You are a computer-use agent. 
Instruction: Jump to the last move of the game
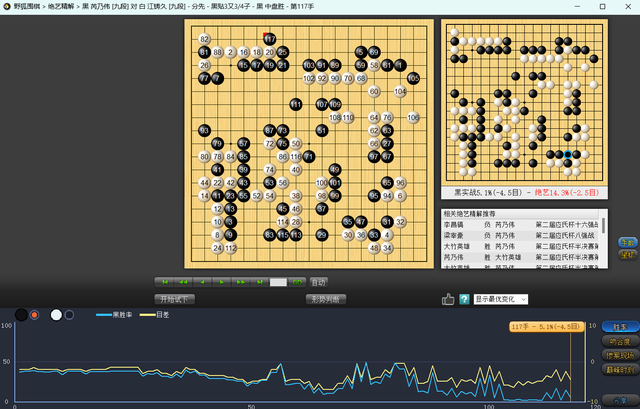tap(259, 282)
